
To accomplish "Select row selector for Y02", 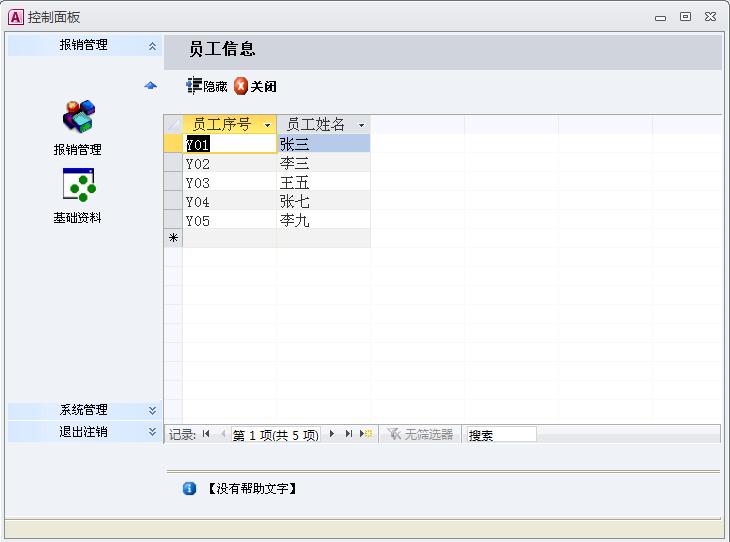I will point(173,163).
